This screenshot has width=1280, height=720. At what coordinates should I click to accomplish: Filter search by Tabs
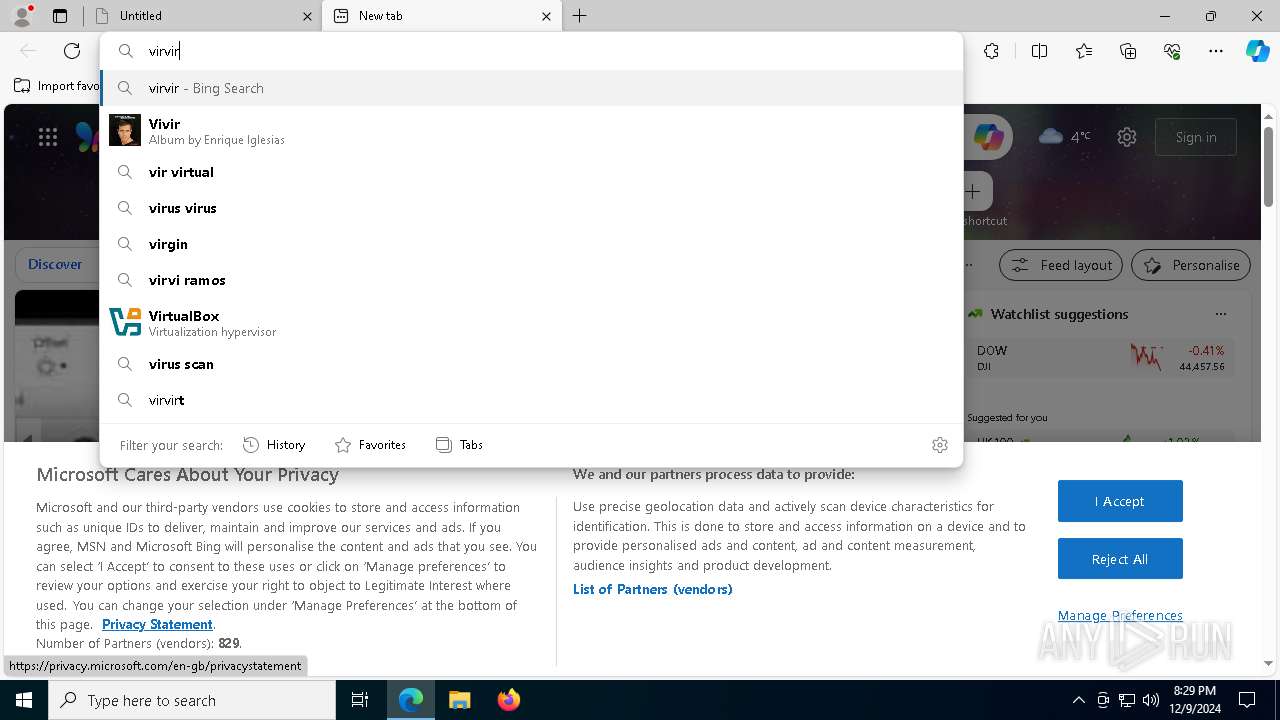pyautogui.click(x=460, y=445)
